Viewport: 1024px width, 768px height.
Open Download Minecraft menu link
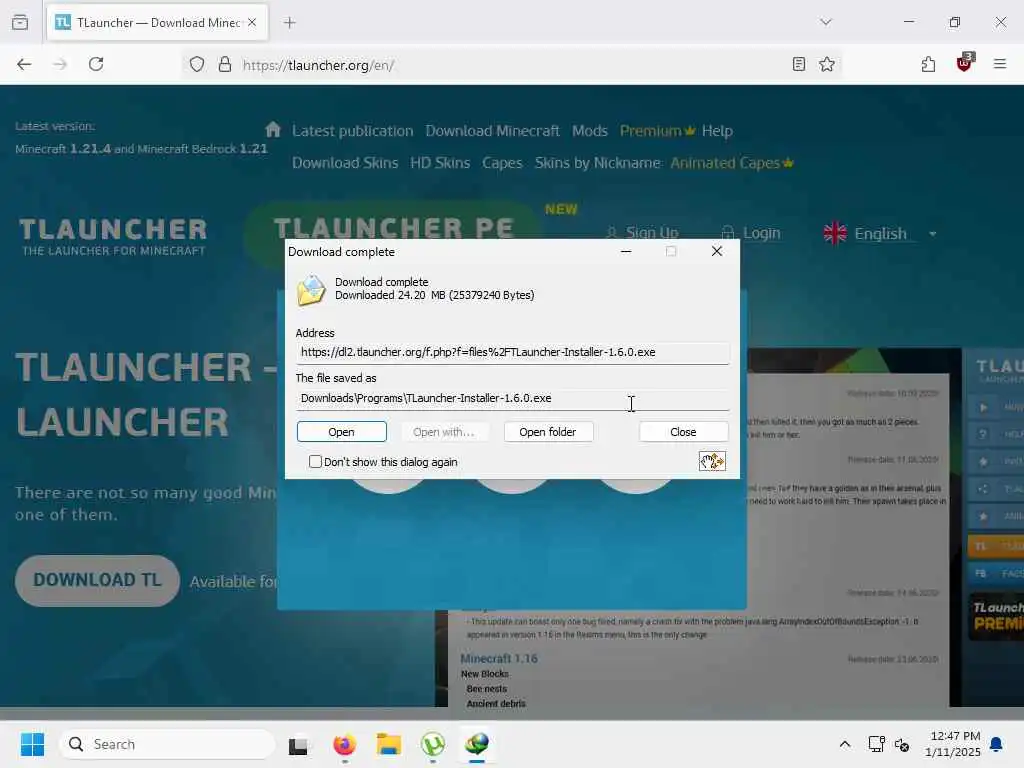pyautogui.click(x=492, y=131)
